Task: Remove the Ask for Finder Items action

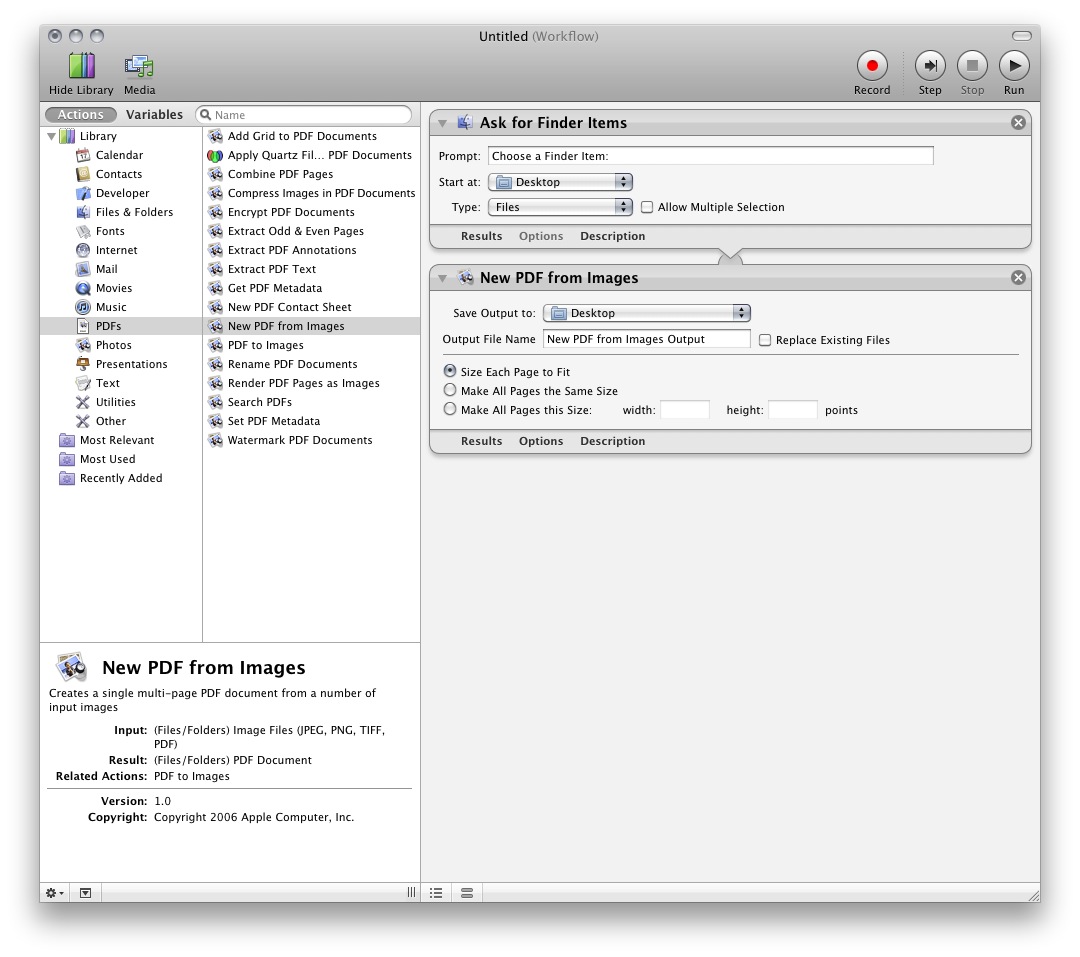Action: 1018,123
